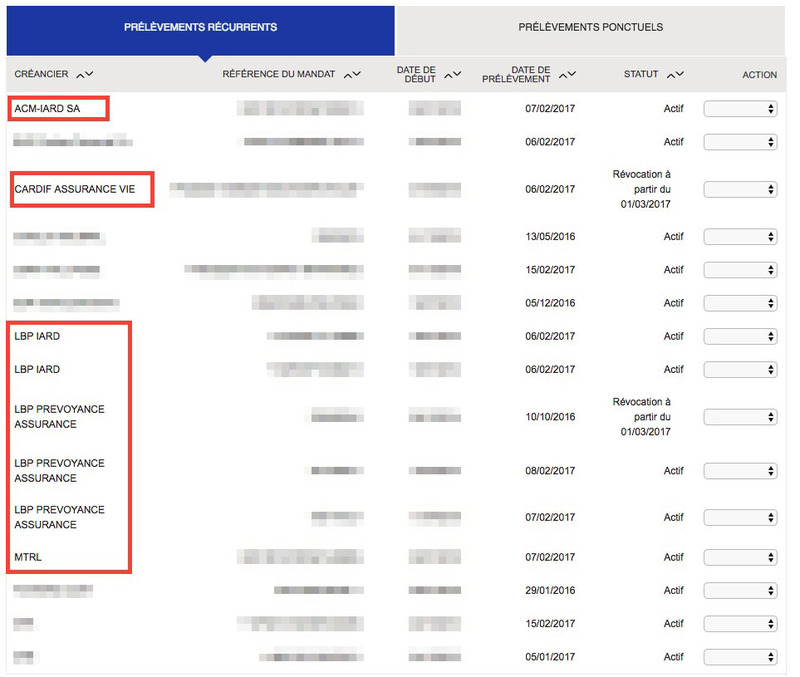800x677 pixels.
Task: Open action dropdown for ACM-IARD SA
Action: (x=740, y=109)
